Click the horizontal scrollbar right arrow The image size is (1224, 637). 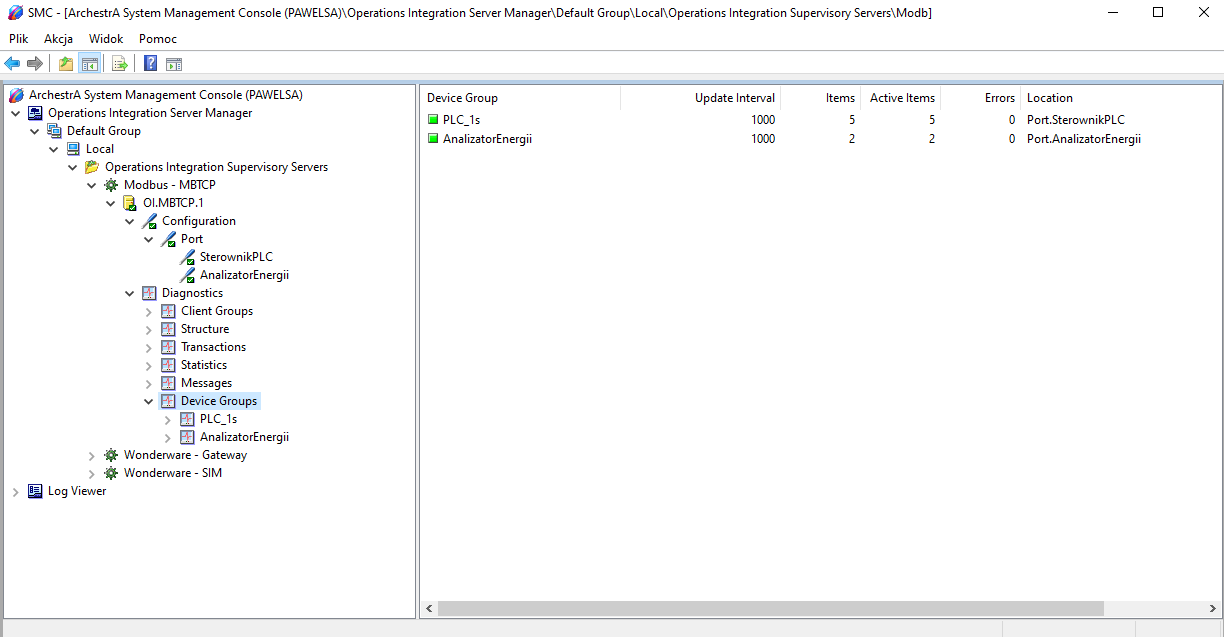[1212, 608]
